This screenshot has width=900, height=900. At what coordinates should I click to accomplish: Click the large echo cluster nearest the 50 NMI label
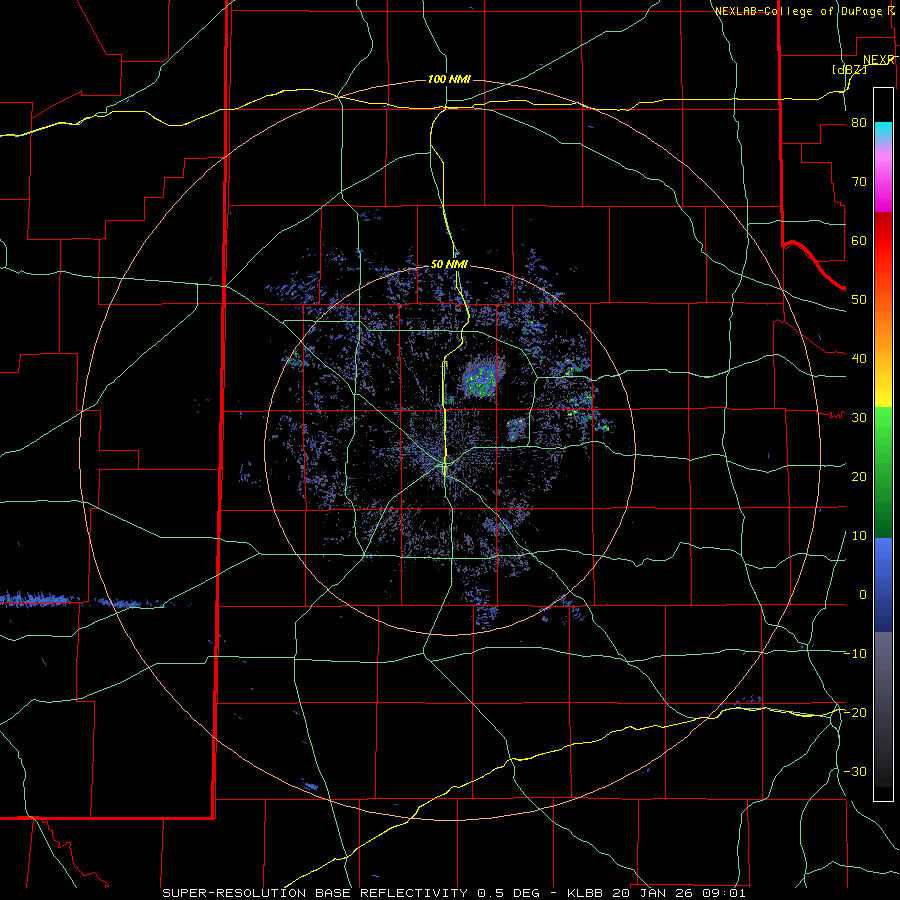click(x=482, y=377)
